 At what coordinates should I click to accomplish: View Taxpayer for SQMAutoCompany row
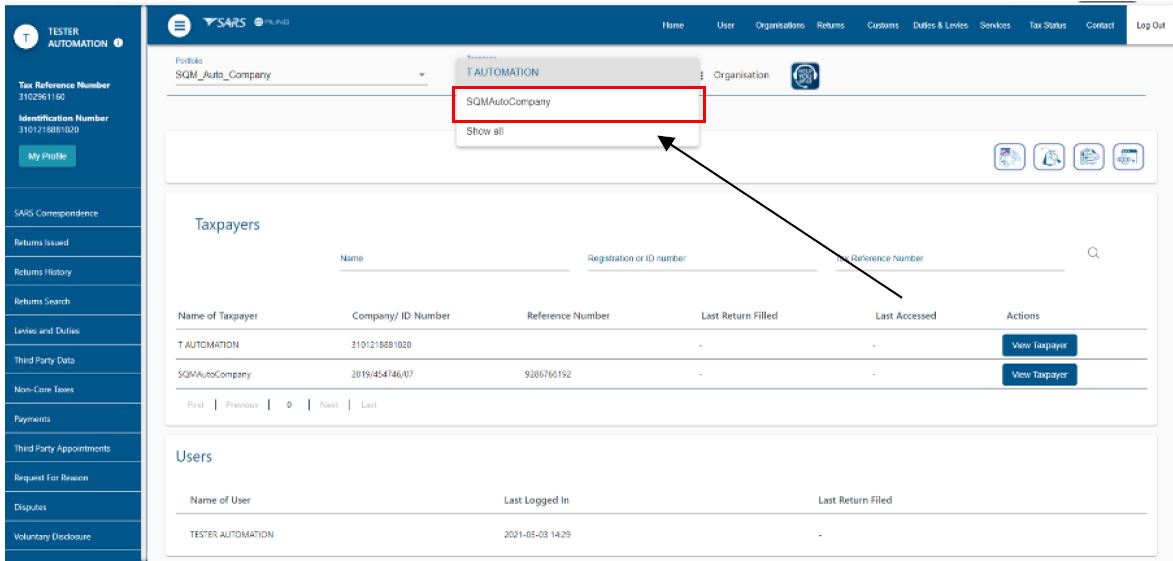[x=1039, y=375]
